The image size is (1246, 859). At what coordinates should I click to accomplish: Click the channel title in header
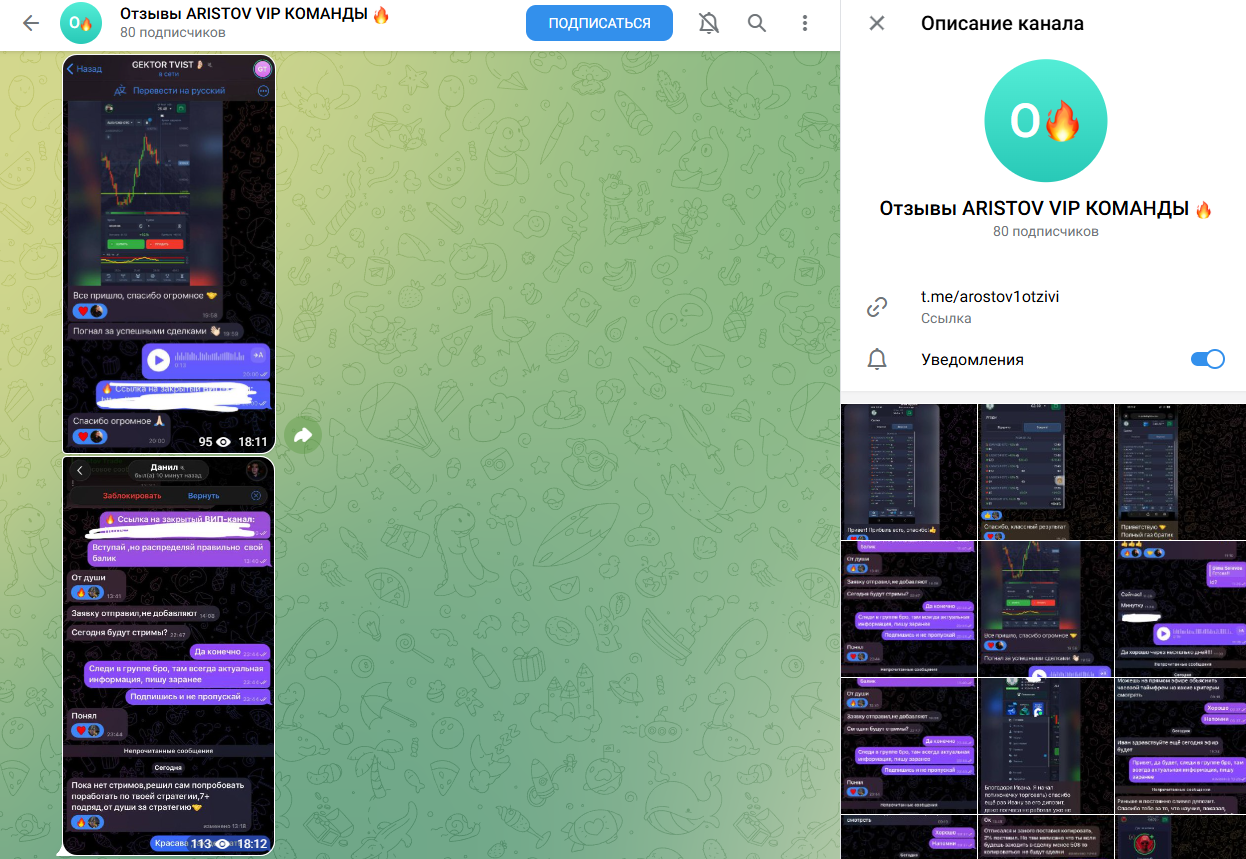pyautogui.click(x=255, y=15)
